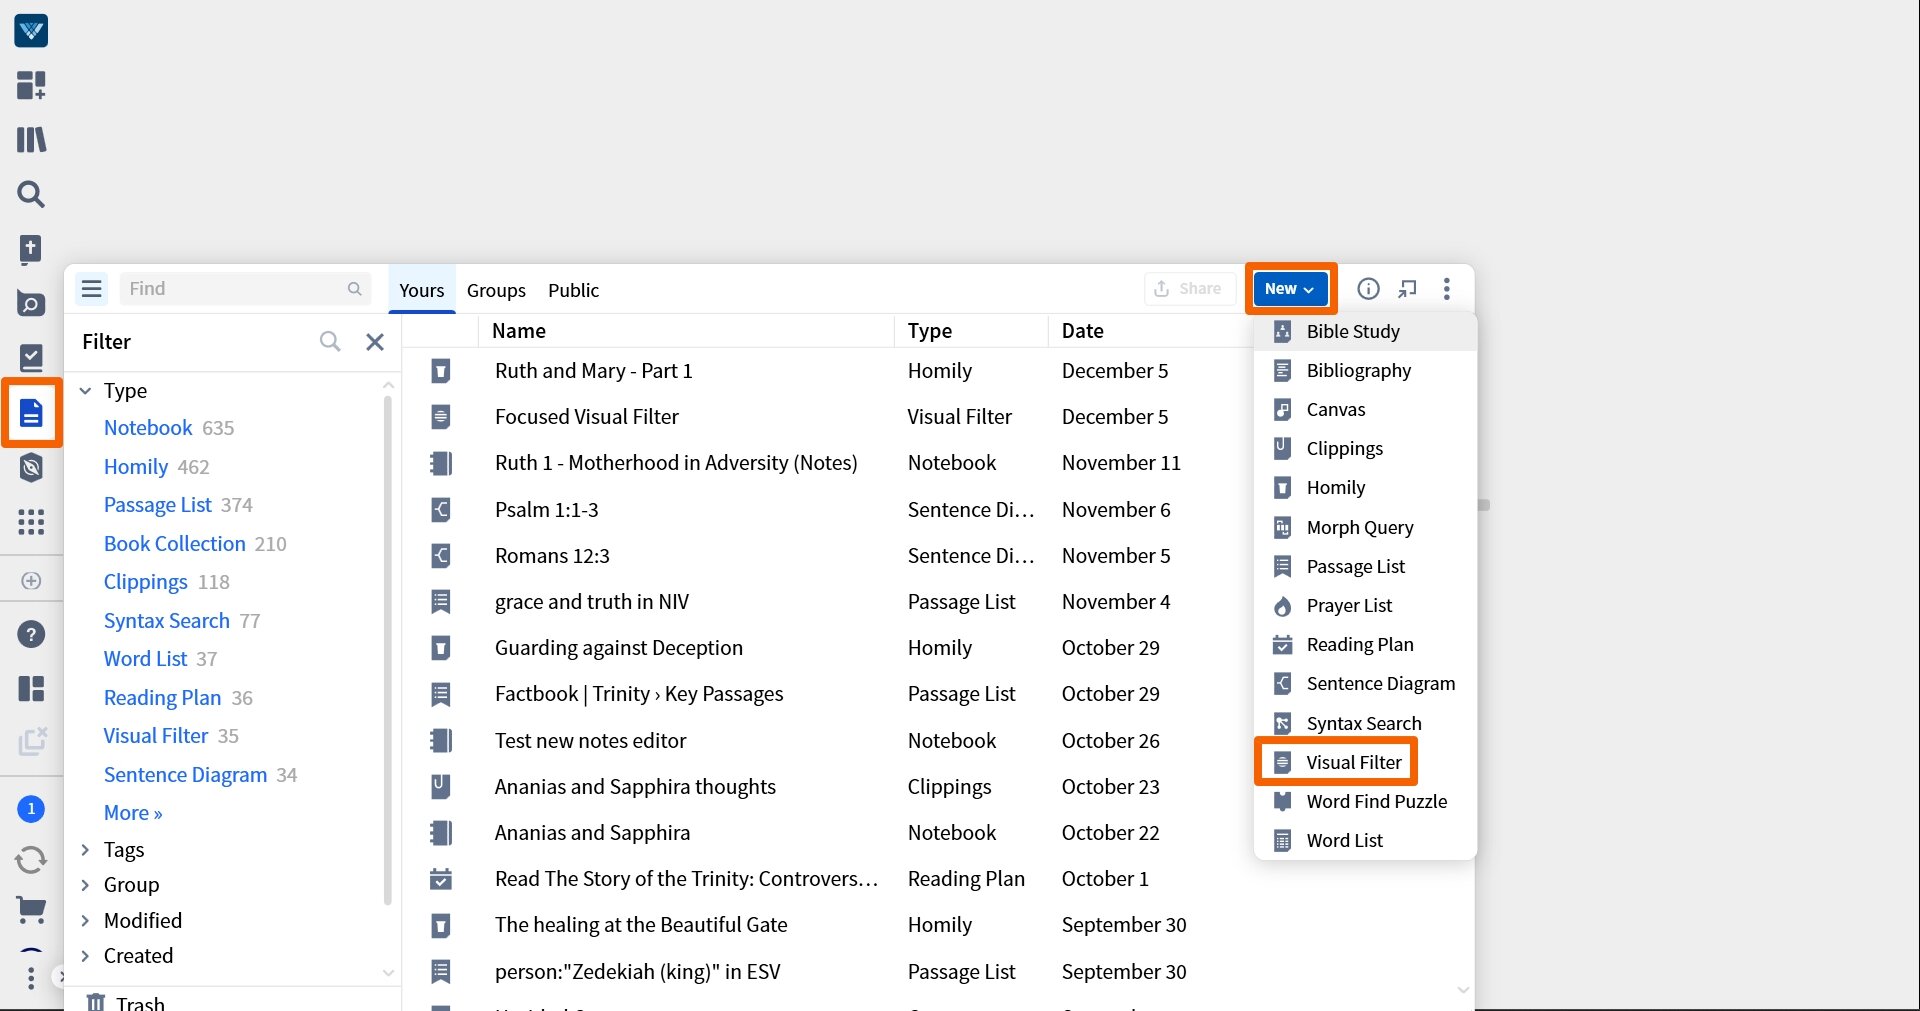This screenshot has width=1920, height=1011.
Task: Filter by Book Collection type
Action: 175,544
